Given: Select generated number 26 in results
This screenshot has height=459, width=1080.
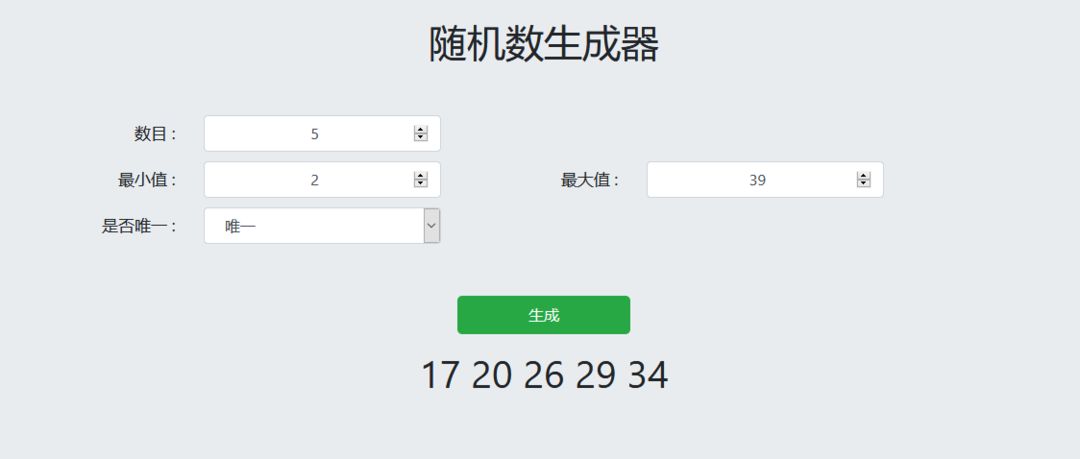Looking at the screenshot, I should 543,376.
